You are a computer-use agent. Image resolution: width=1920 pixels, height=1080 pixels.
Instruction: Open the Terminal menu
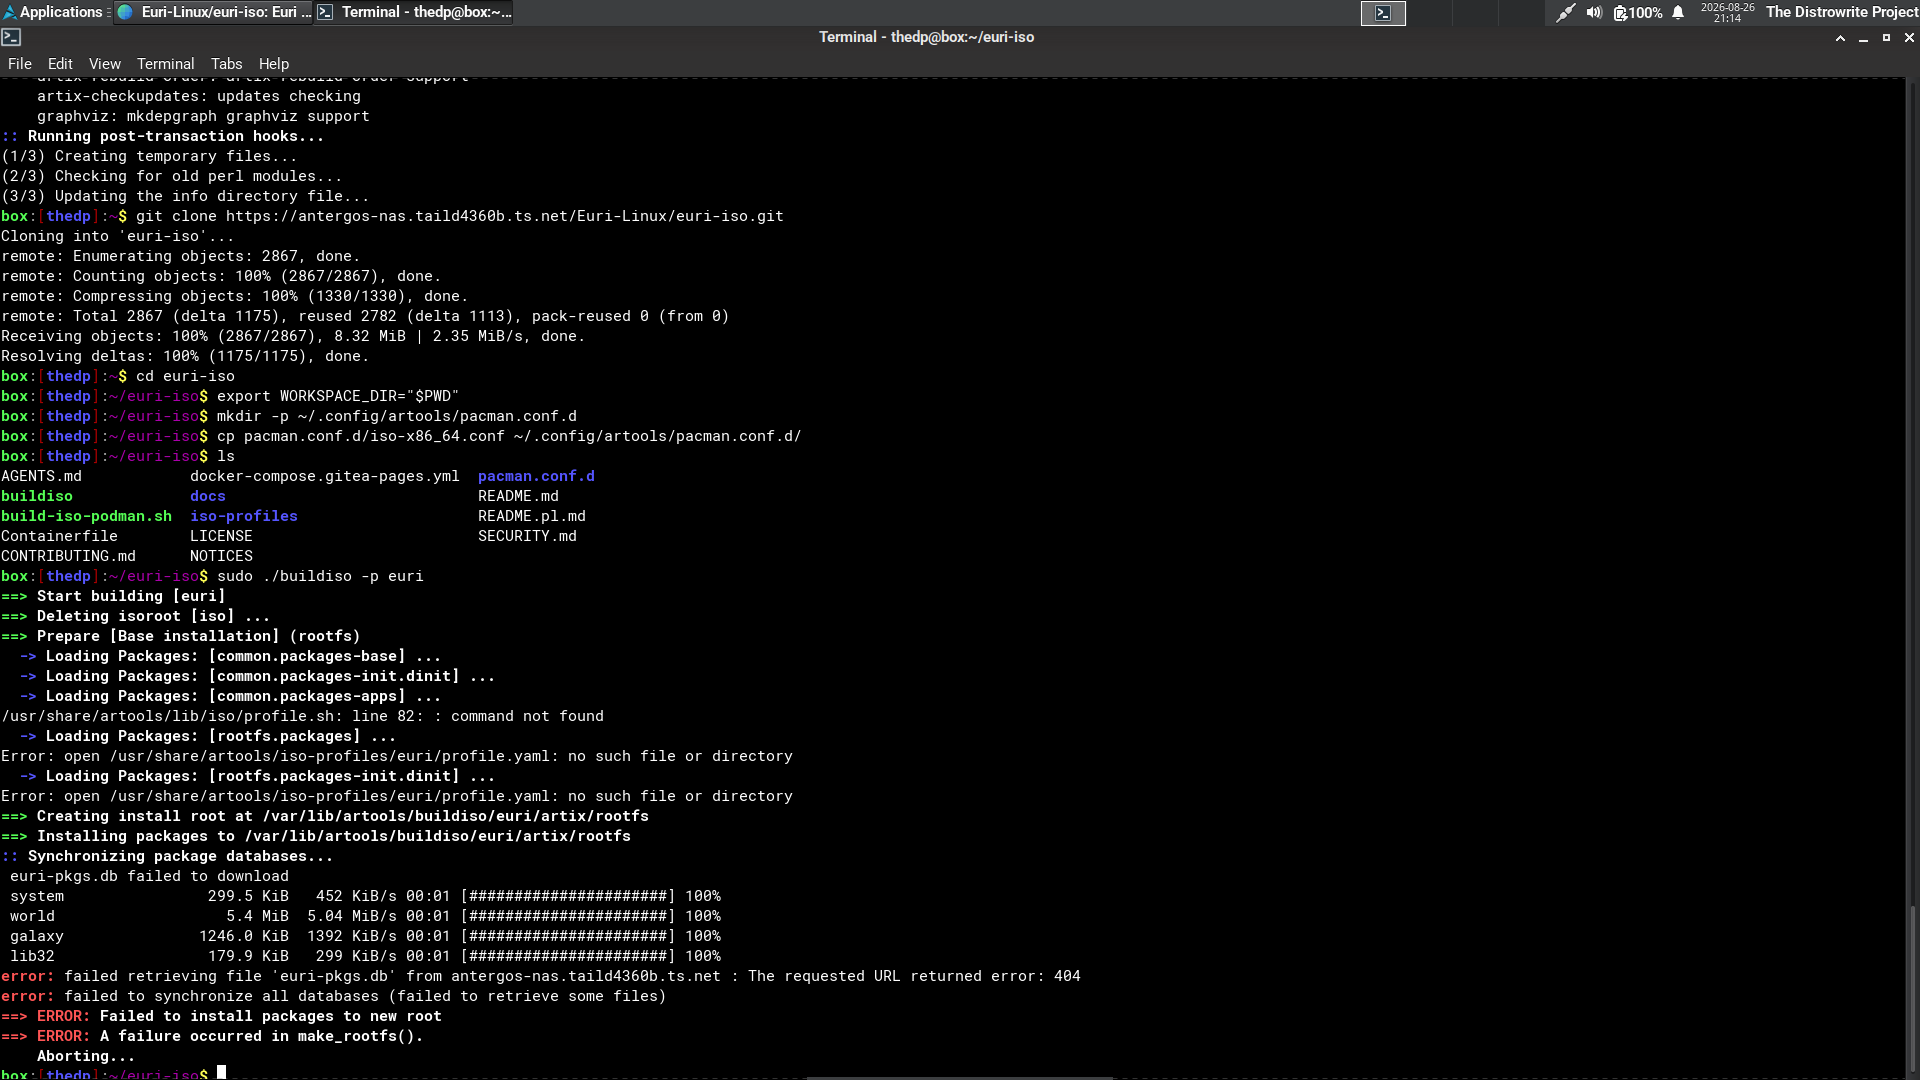[x=165, y=64]
